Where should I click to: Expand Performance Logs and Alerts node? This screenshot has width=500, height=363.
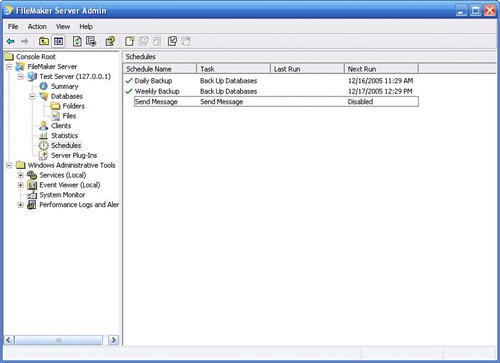(x=21, y=205)
